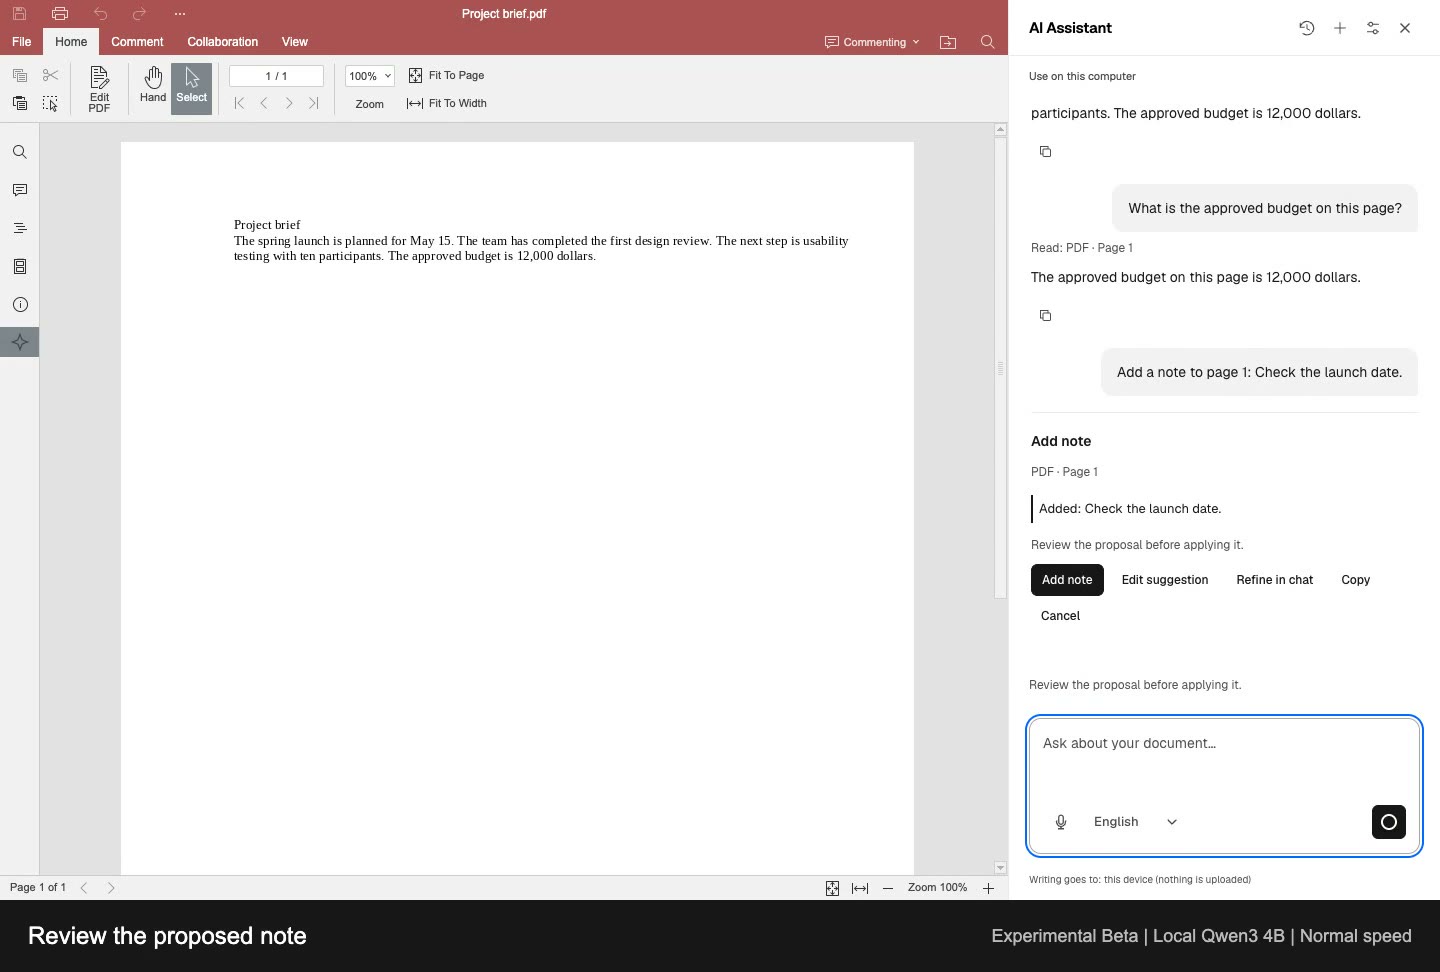Click Fit To Width in toolbar
Image resolution: width=1440 pixels, height=972 pixels.
447,103
